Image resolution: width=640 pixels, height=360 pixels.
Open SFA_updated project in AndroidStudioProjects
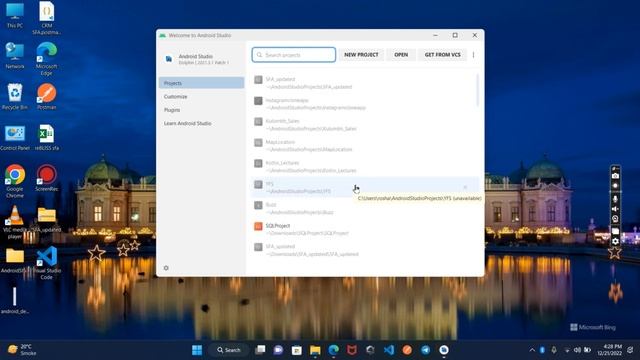tap(363, 83)
